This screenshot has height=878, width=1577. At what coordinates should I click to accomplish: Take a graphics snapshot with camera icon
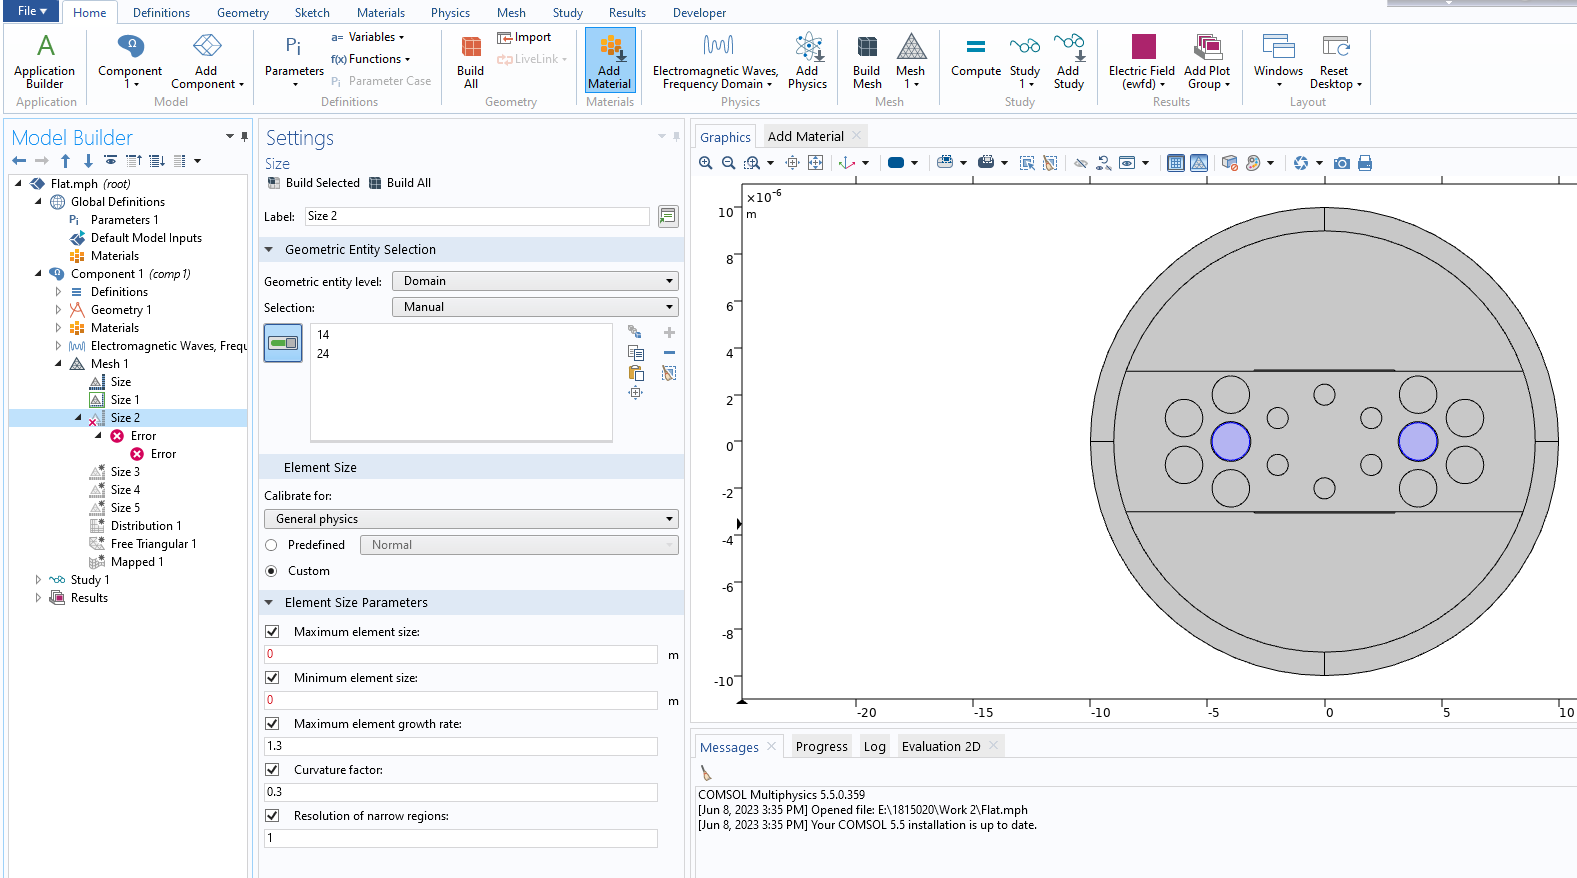(1342, 163)
